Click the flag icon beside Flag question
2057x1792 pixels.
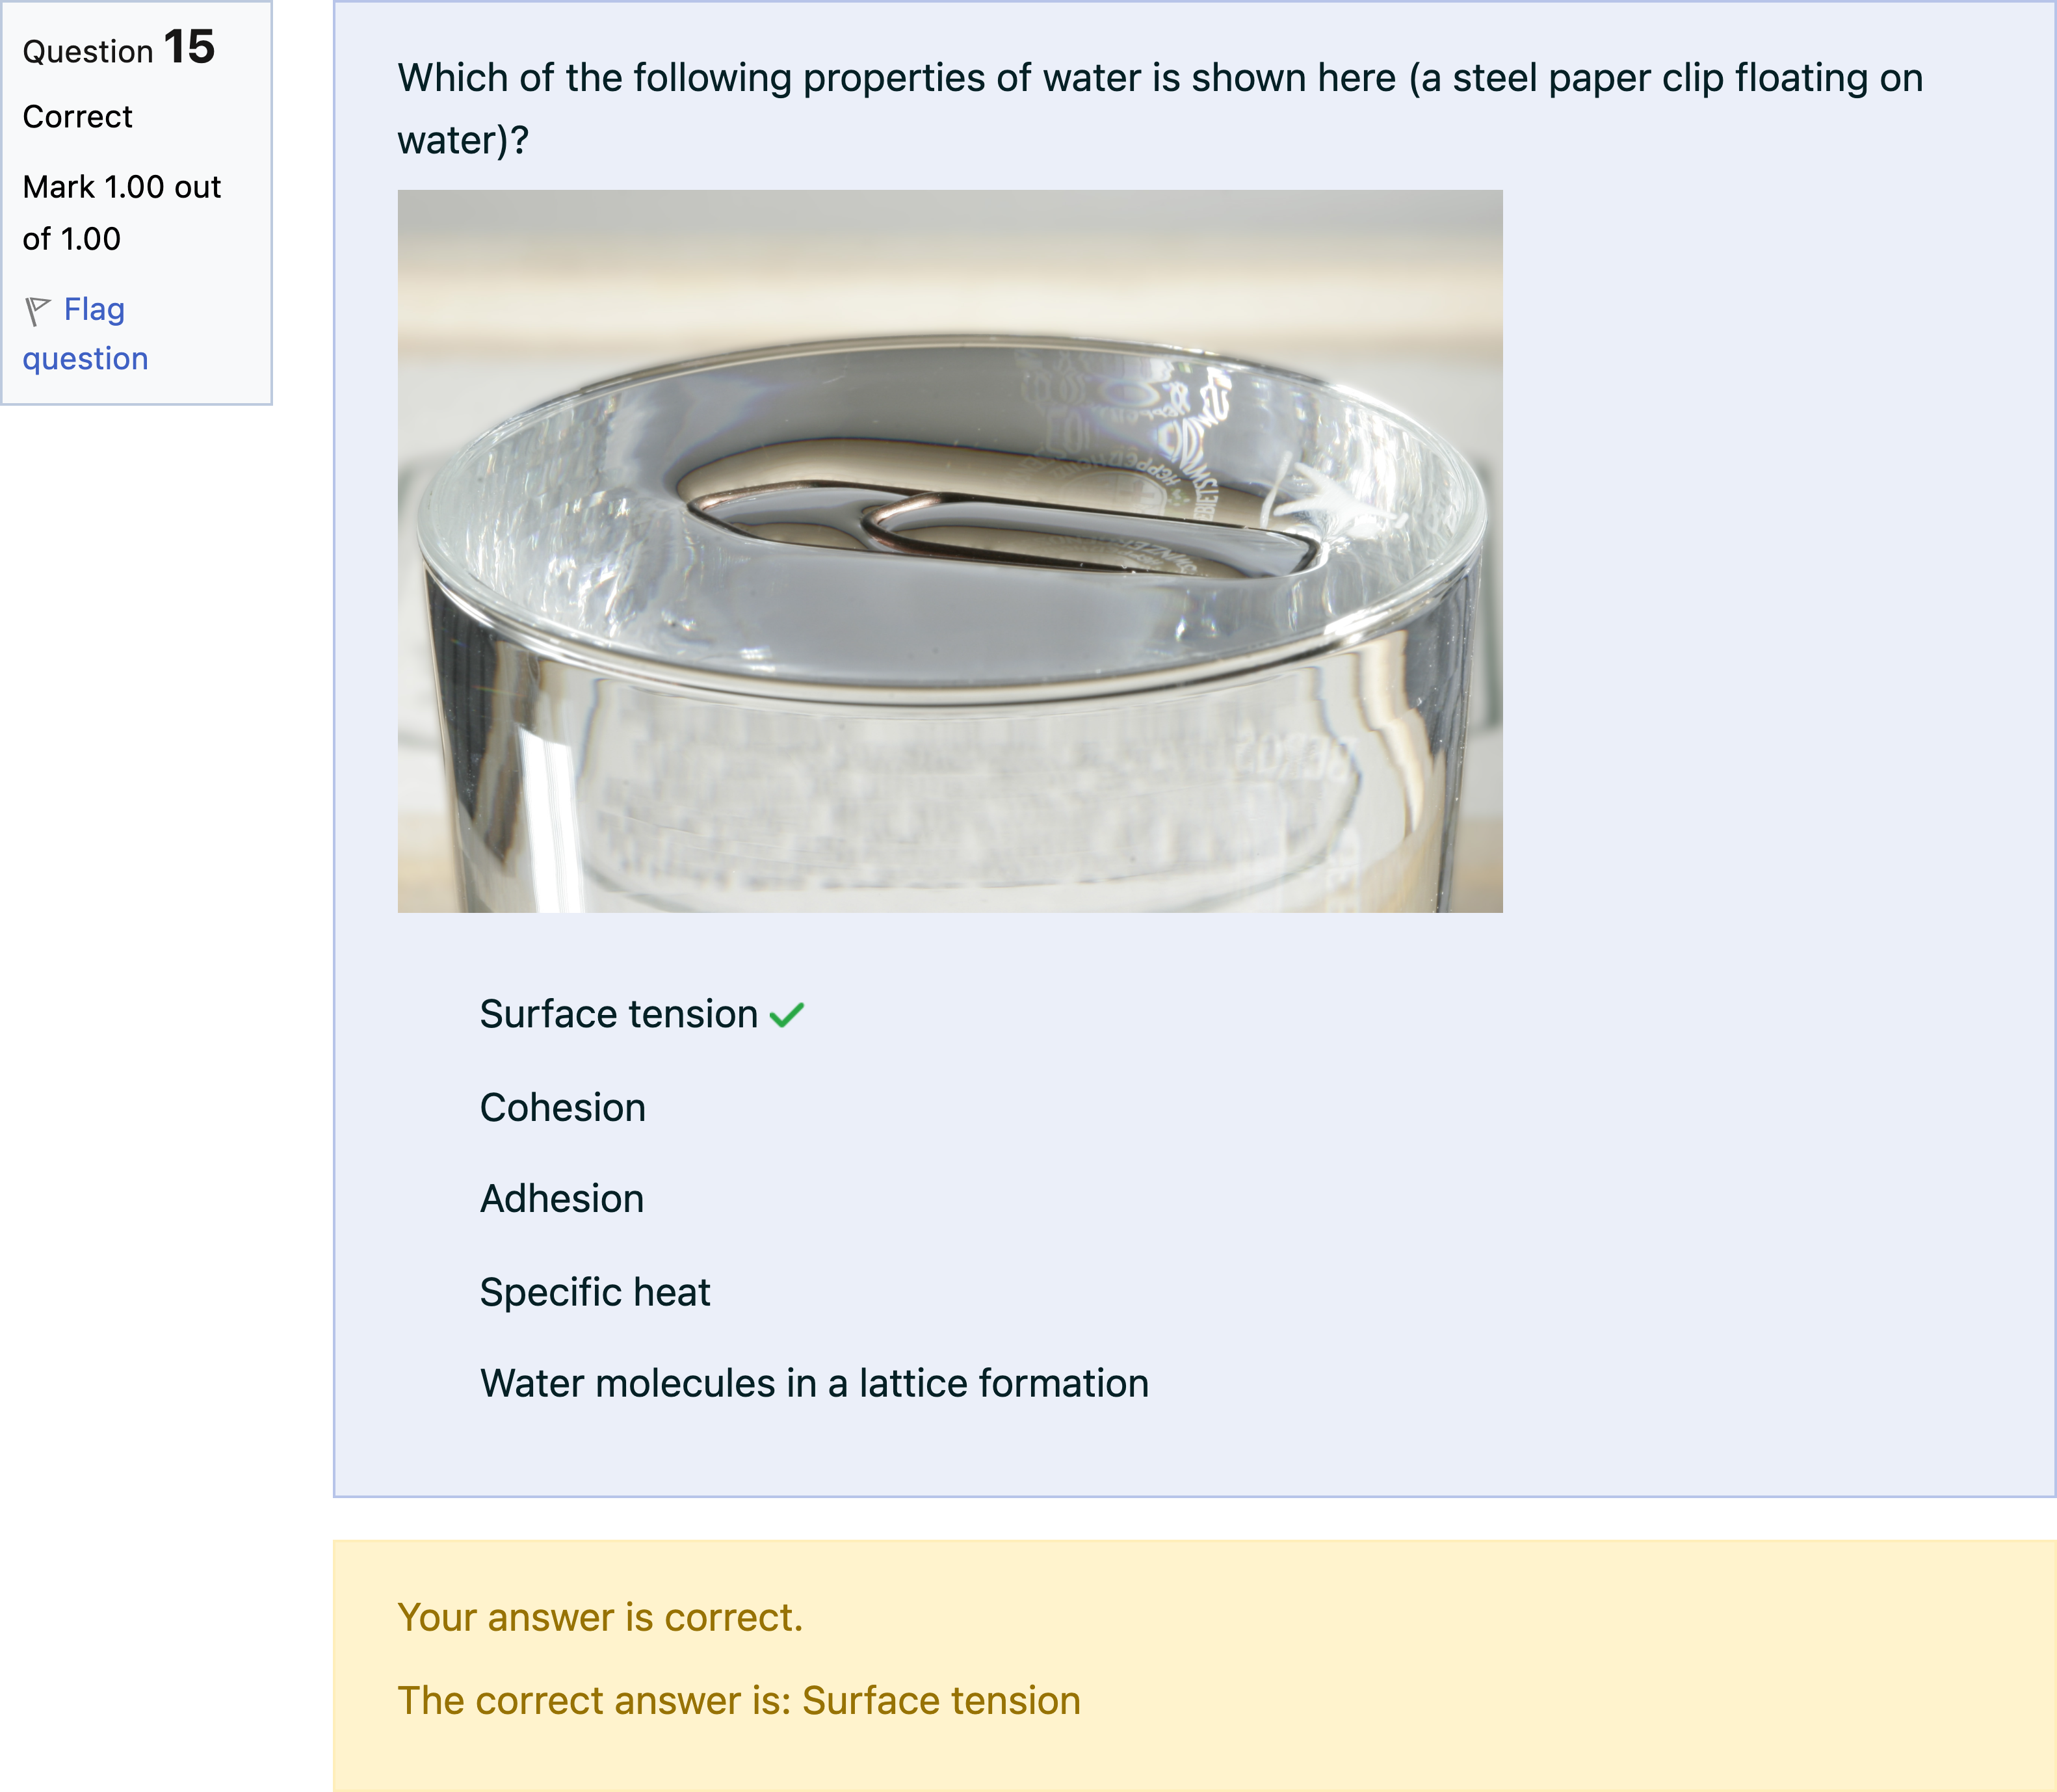coord(37,311)
